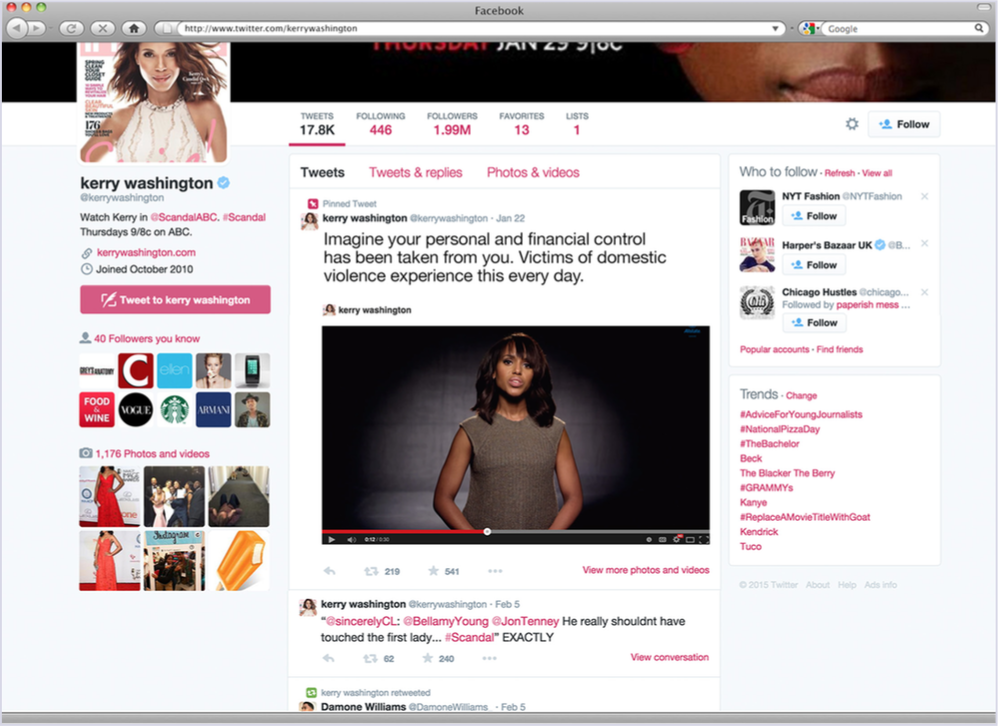Stop loading with the X toolbar button
The image size is (998, 726).
click(x=102, y=28)
